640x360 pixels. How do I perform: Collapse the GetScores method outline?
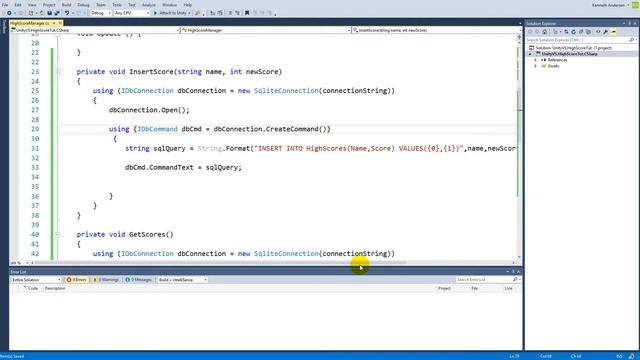pos(58,235)
